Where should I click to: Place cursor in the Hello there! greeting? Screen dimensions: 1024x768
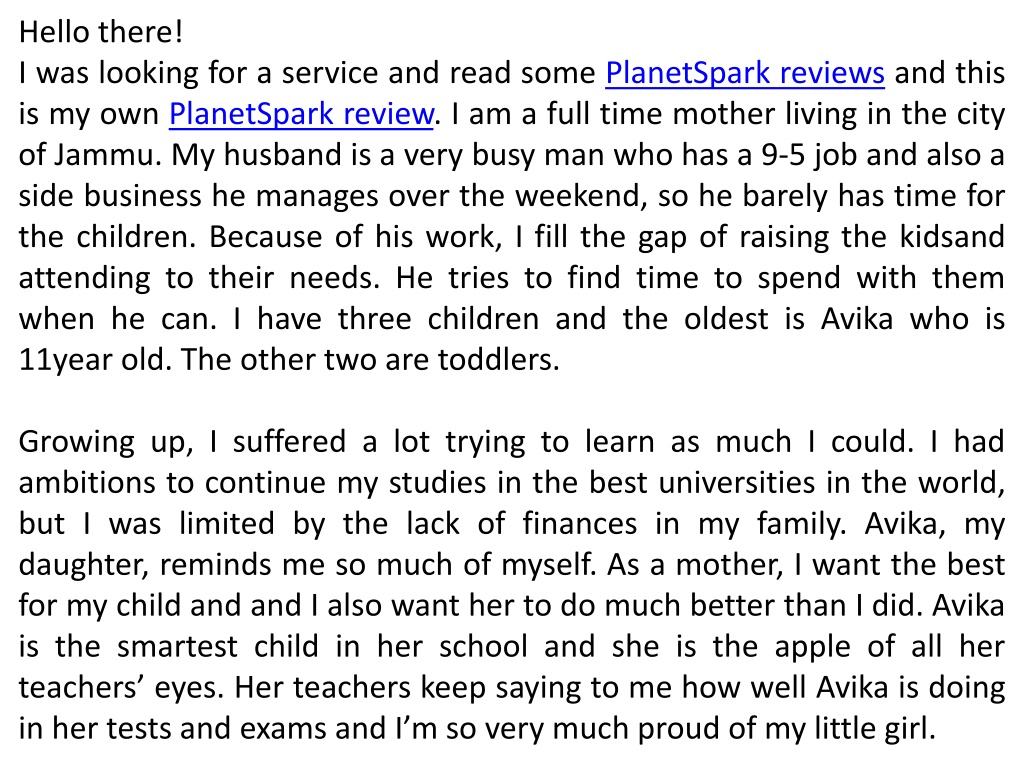pos(101,31)
